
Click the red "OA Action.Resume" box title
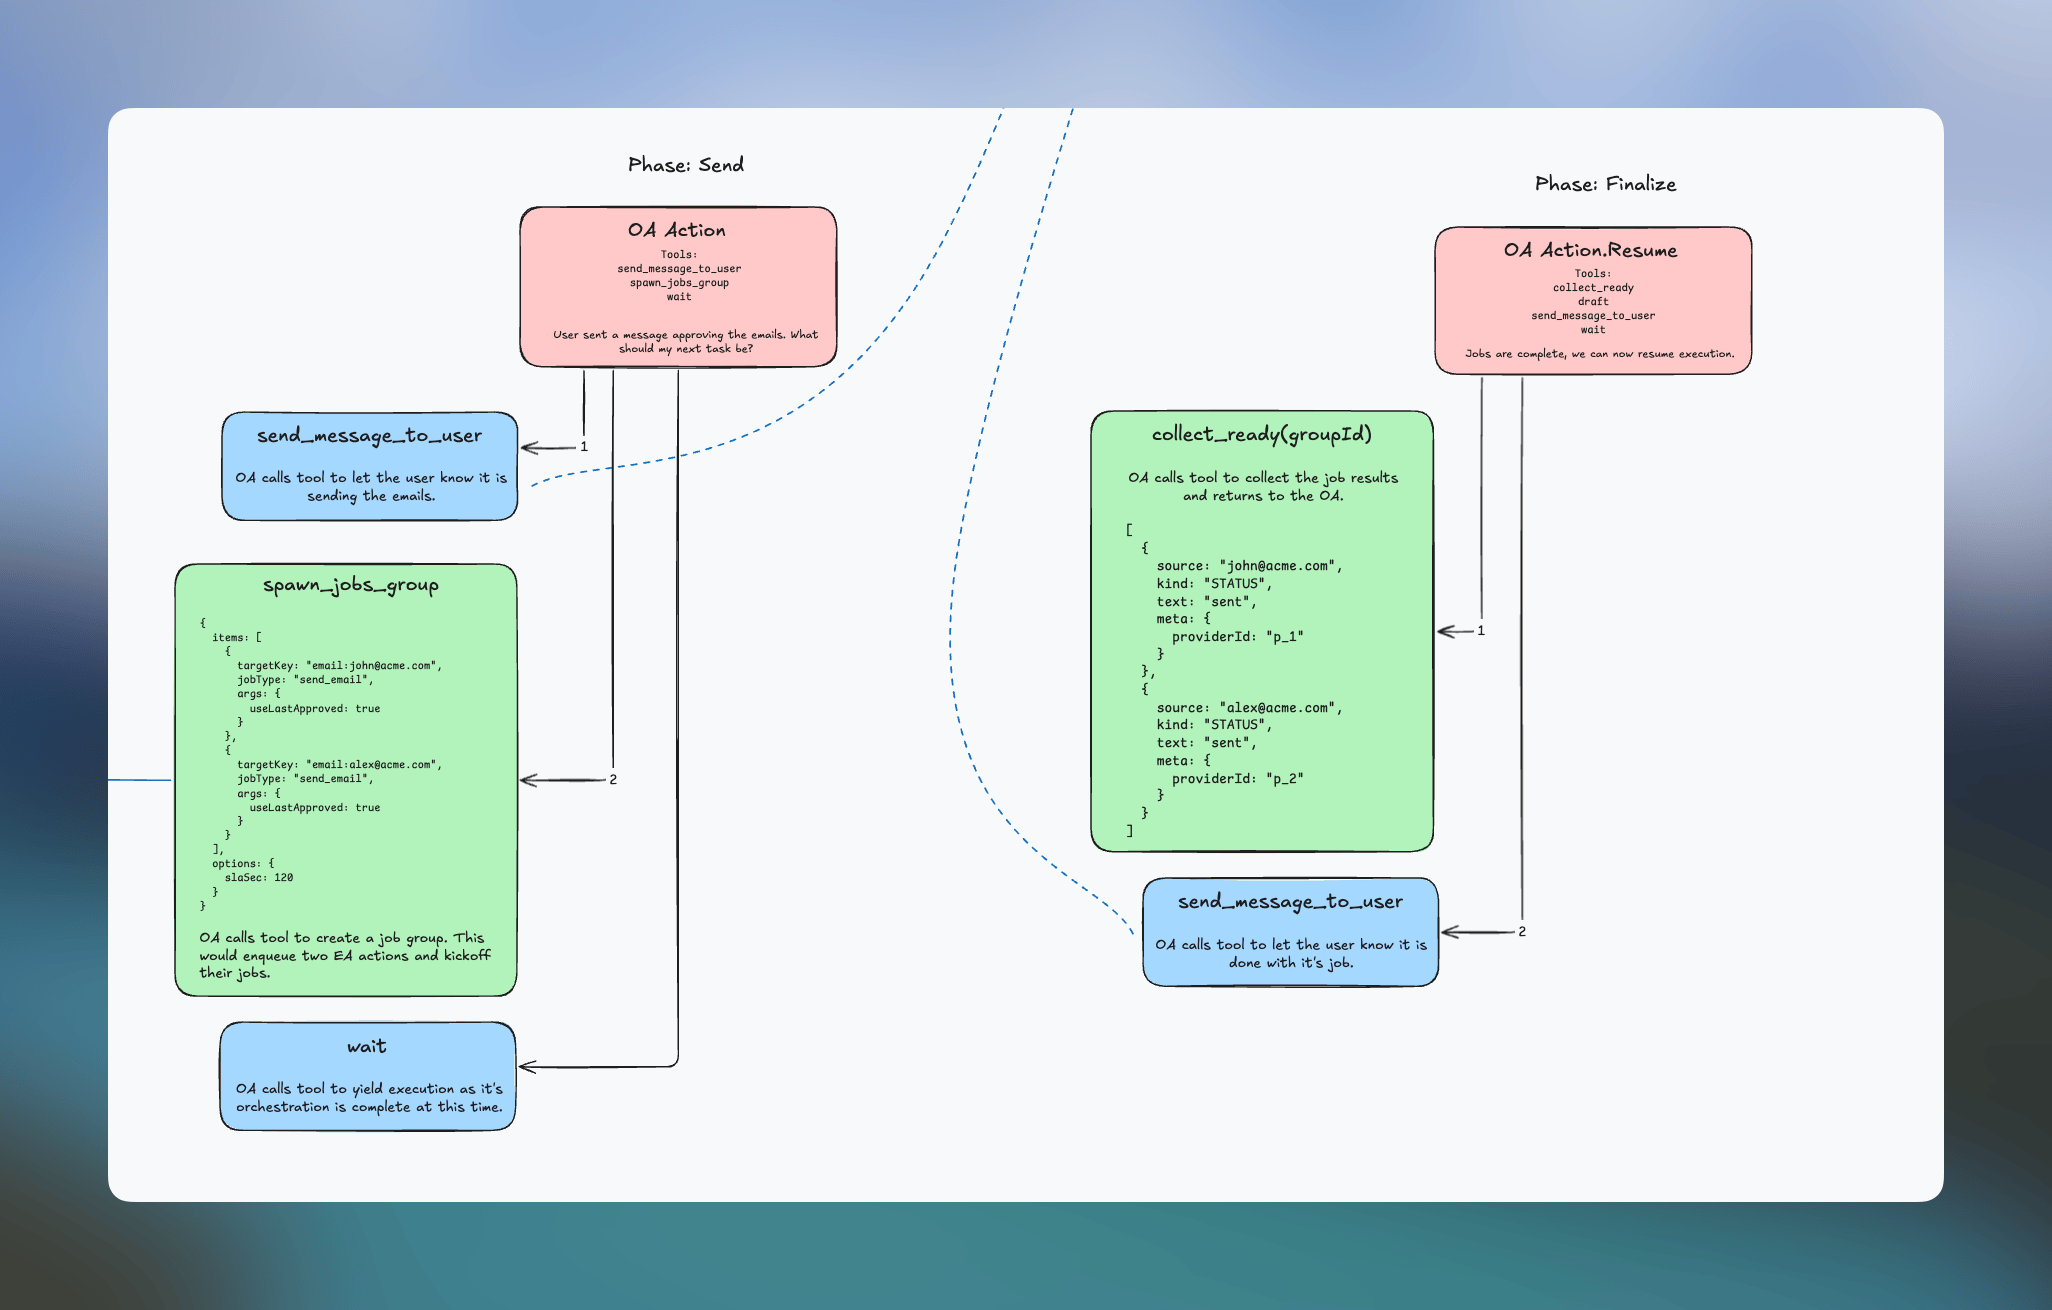click(x=1591, y=250)
